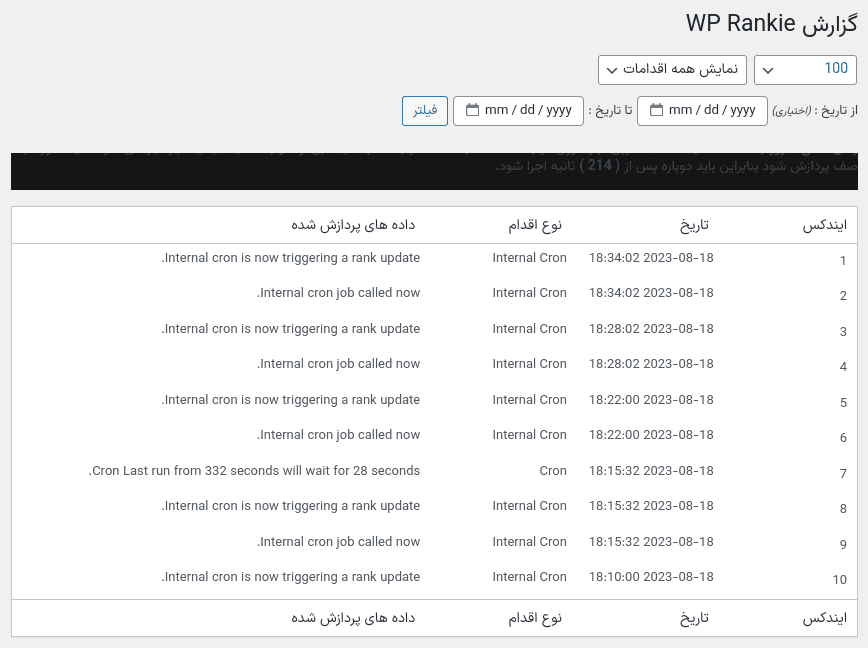Click the ایندکس footer column label
The height and width of the screenshot is (648, 868).
pos(824,618)
